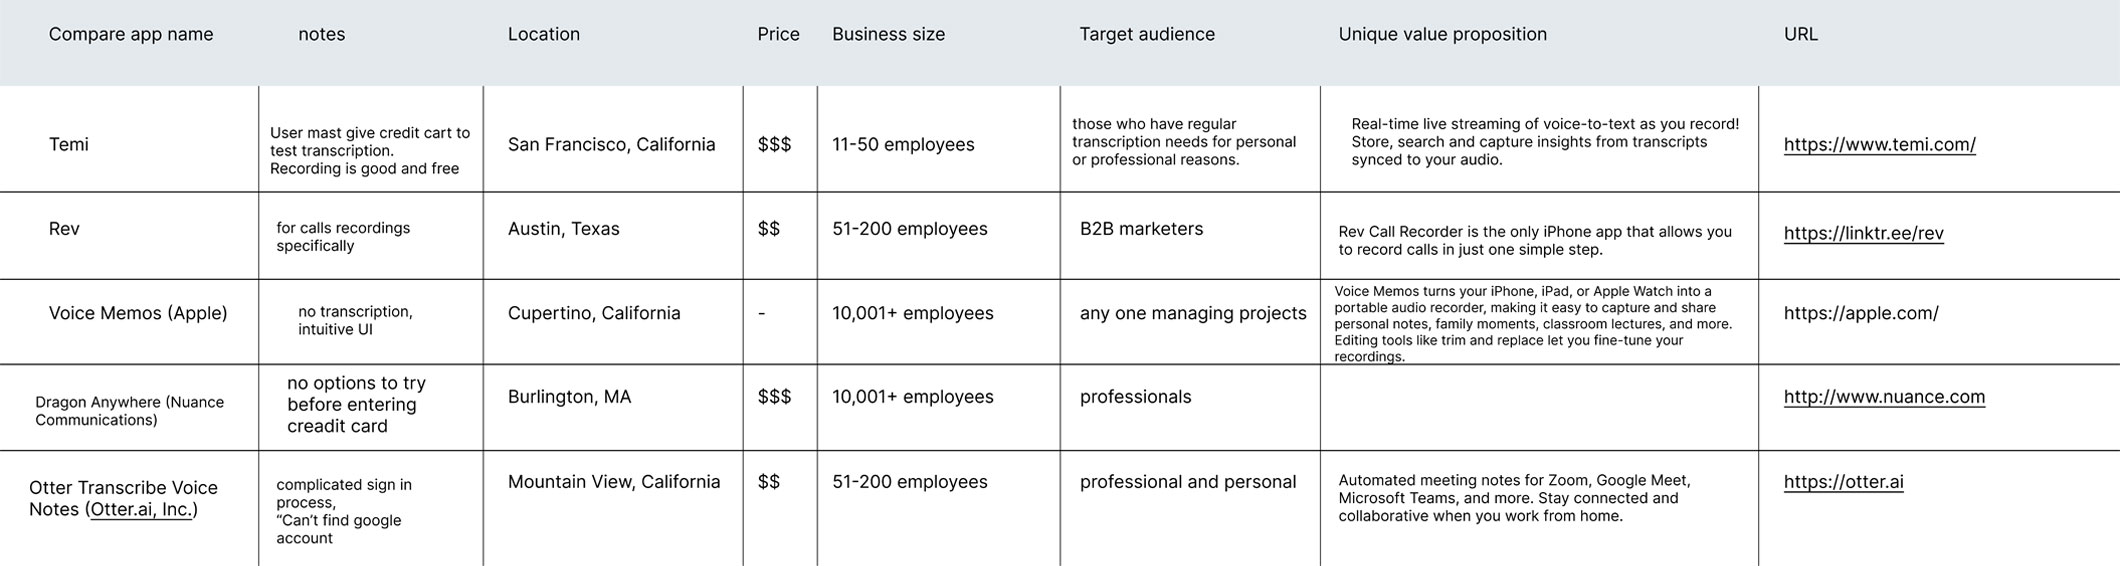Click the nuance.com URL link

[1884, 397]
